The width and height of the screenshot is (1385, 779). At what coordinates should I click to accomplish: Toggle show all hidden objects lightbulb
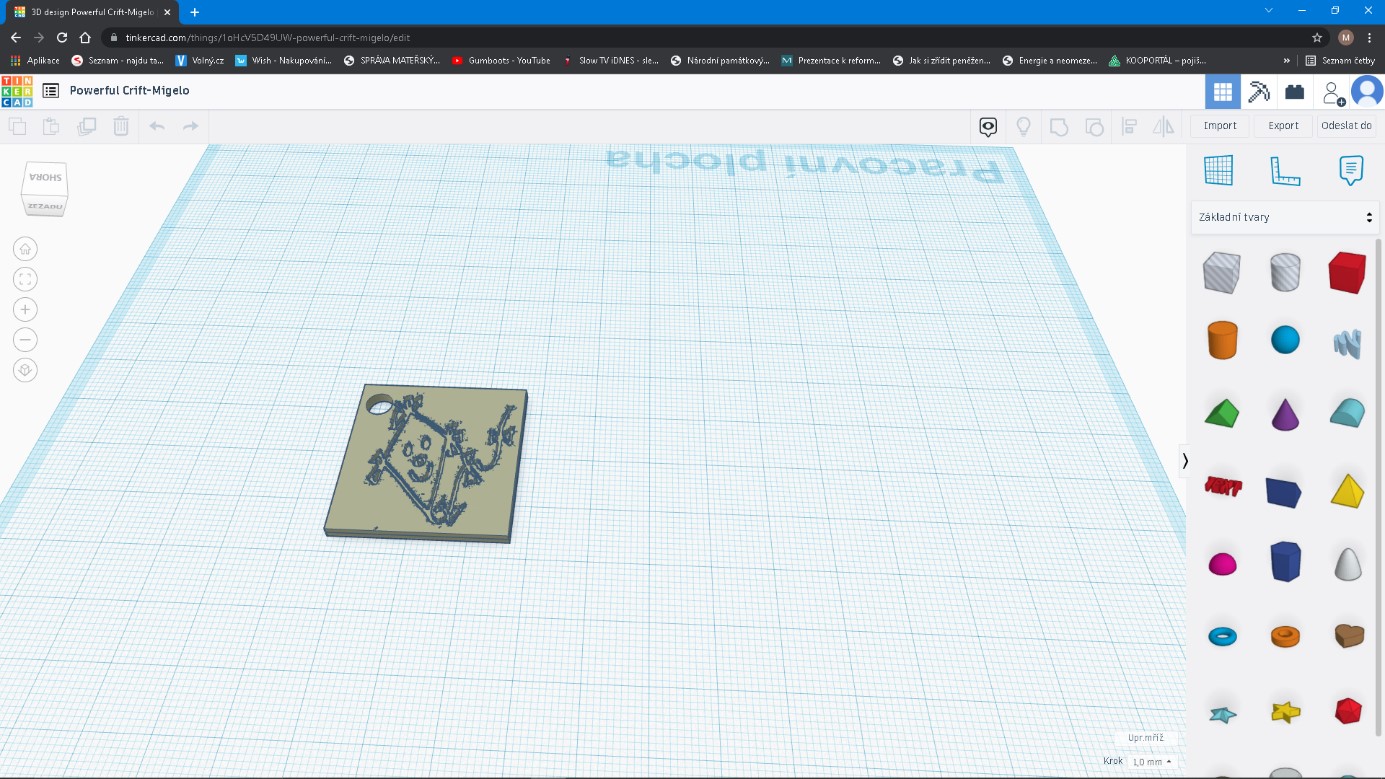[1023, 126]
